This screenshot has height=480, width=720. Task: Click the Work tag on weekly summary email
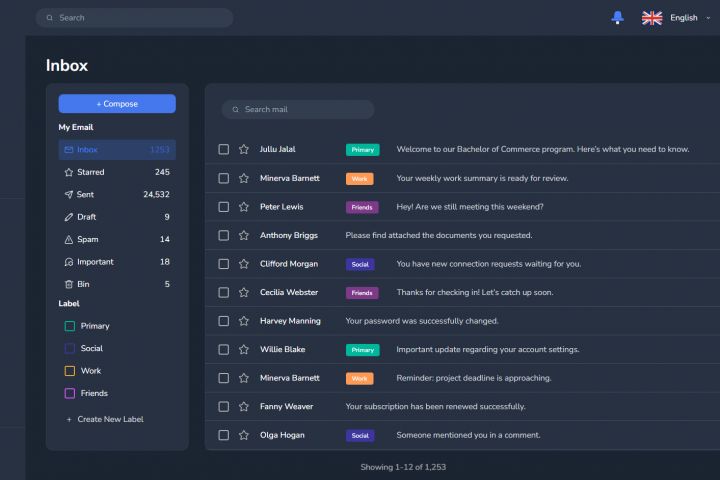pos(360,179)
